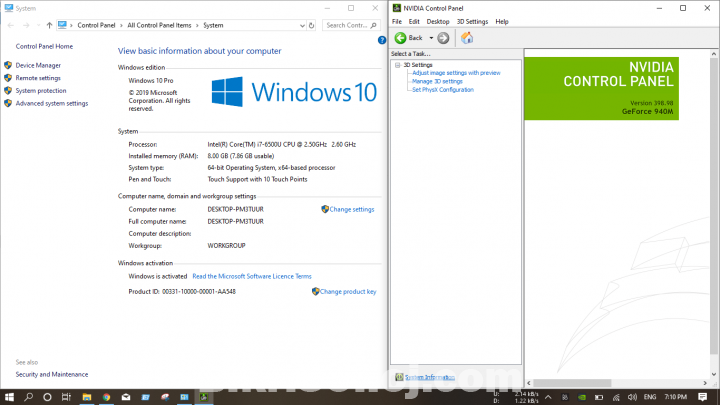Open Security and Maintenance link

[52, 375]
